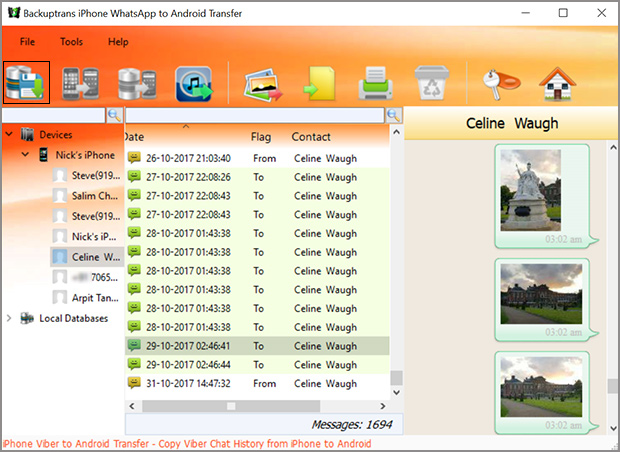
Task: Collapse the Devices tree node
Action: tap(9, 134)
